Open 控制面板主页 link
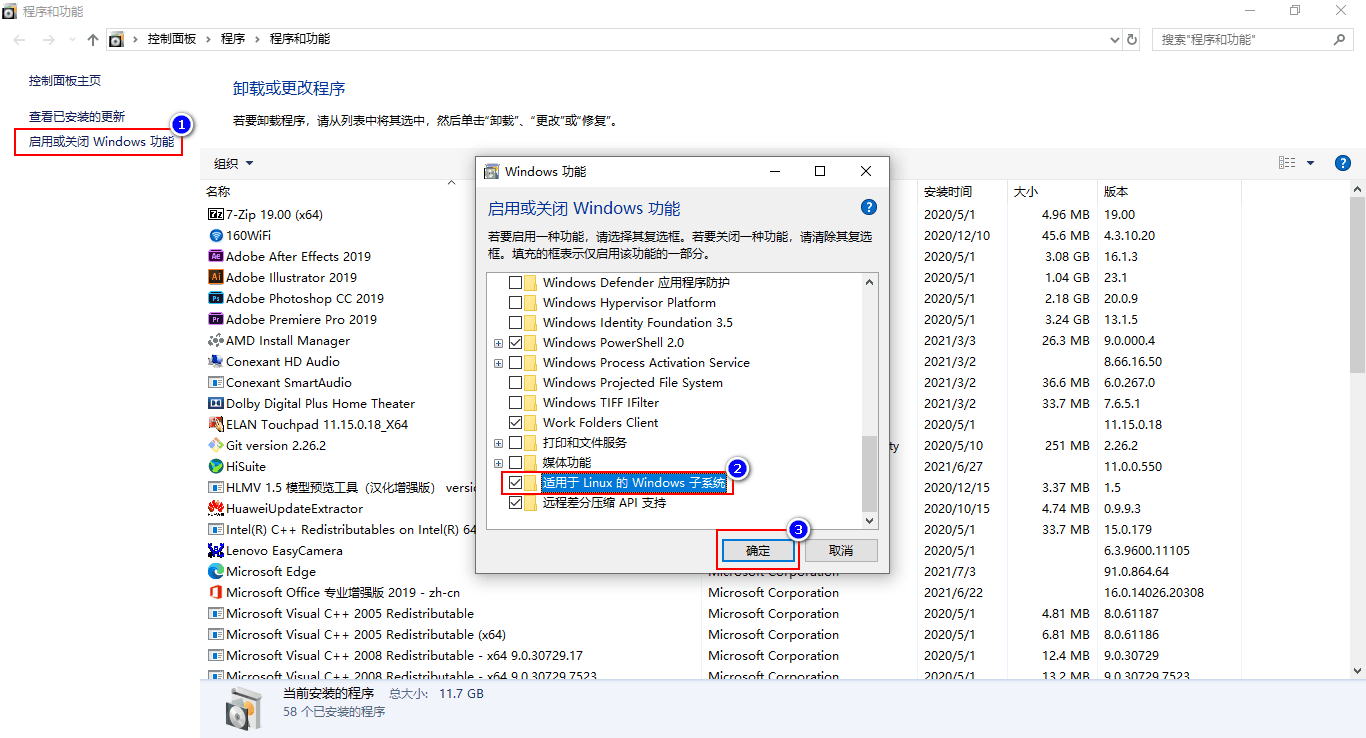1366x738 pixels. [65, 80]
